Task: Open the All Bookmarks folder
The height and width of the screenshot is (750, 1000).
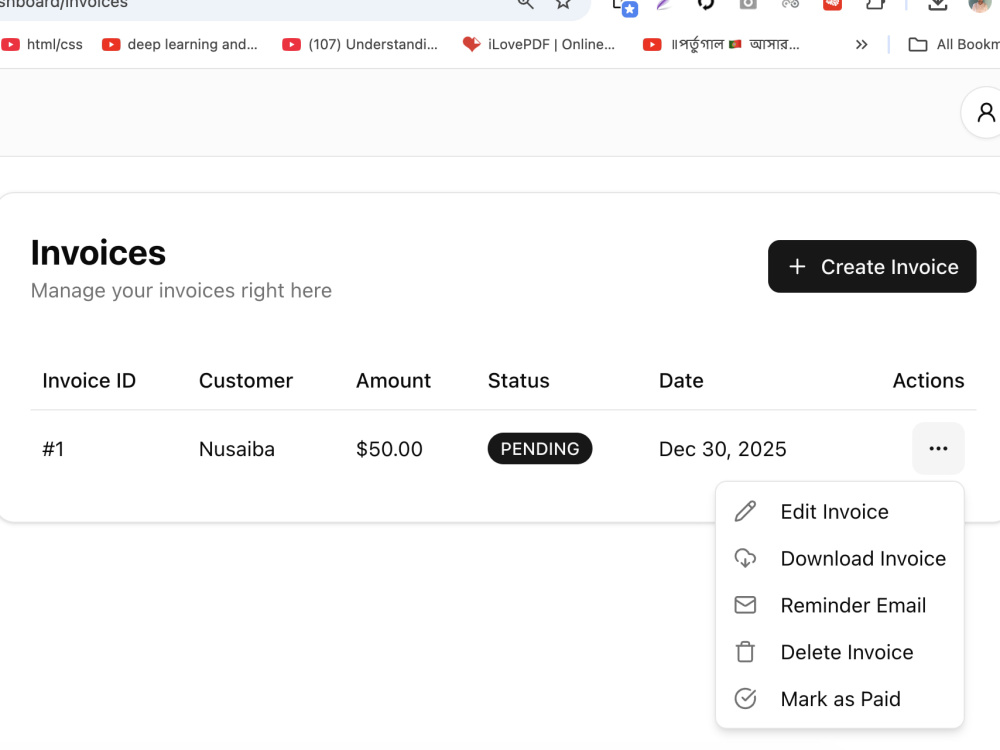Action: 953,45
